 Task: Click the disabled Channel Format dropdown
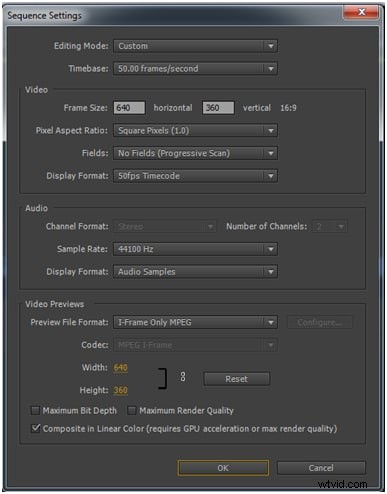[x=165, y=227]
